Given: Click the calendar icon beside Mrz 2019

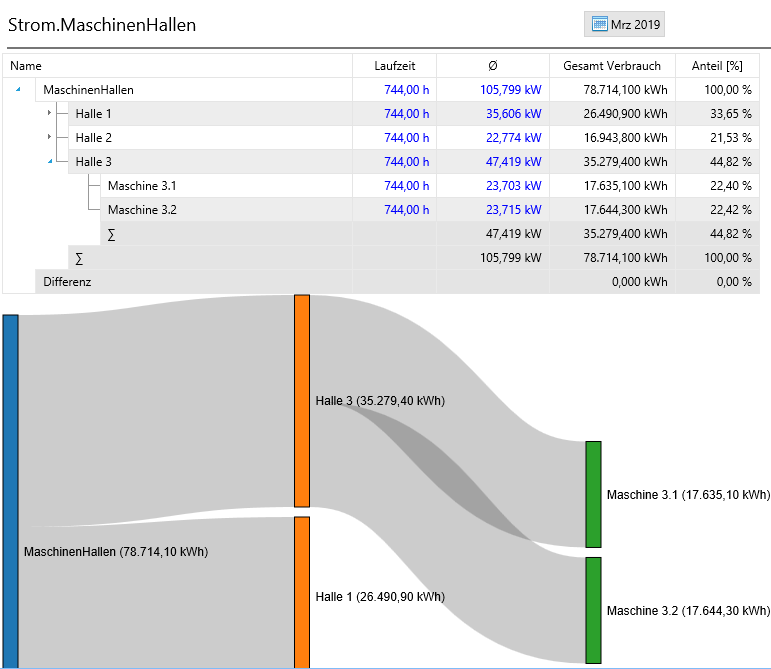Looking at the screenshot, I should (600, 24).
